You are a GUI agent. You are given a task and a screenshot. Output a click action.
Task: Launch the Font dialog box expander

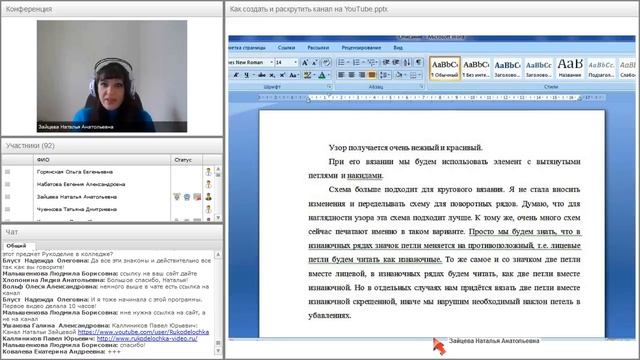(x=329, y=87)
